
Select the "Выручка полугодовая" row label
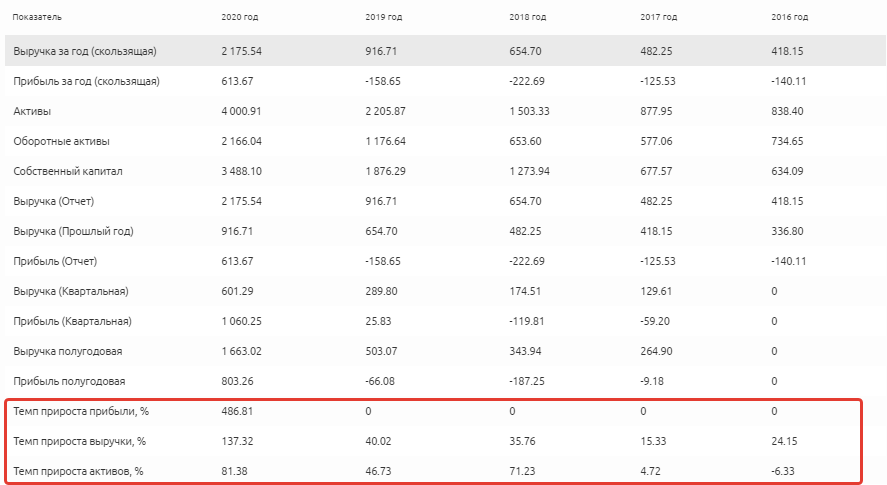tap(70, 351)
